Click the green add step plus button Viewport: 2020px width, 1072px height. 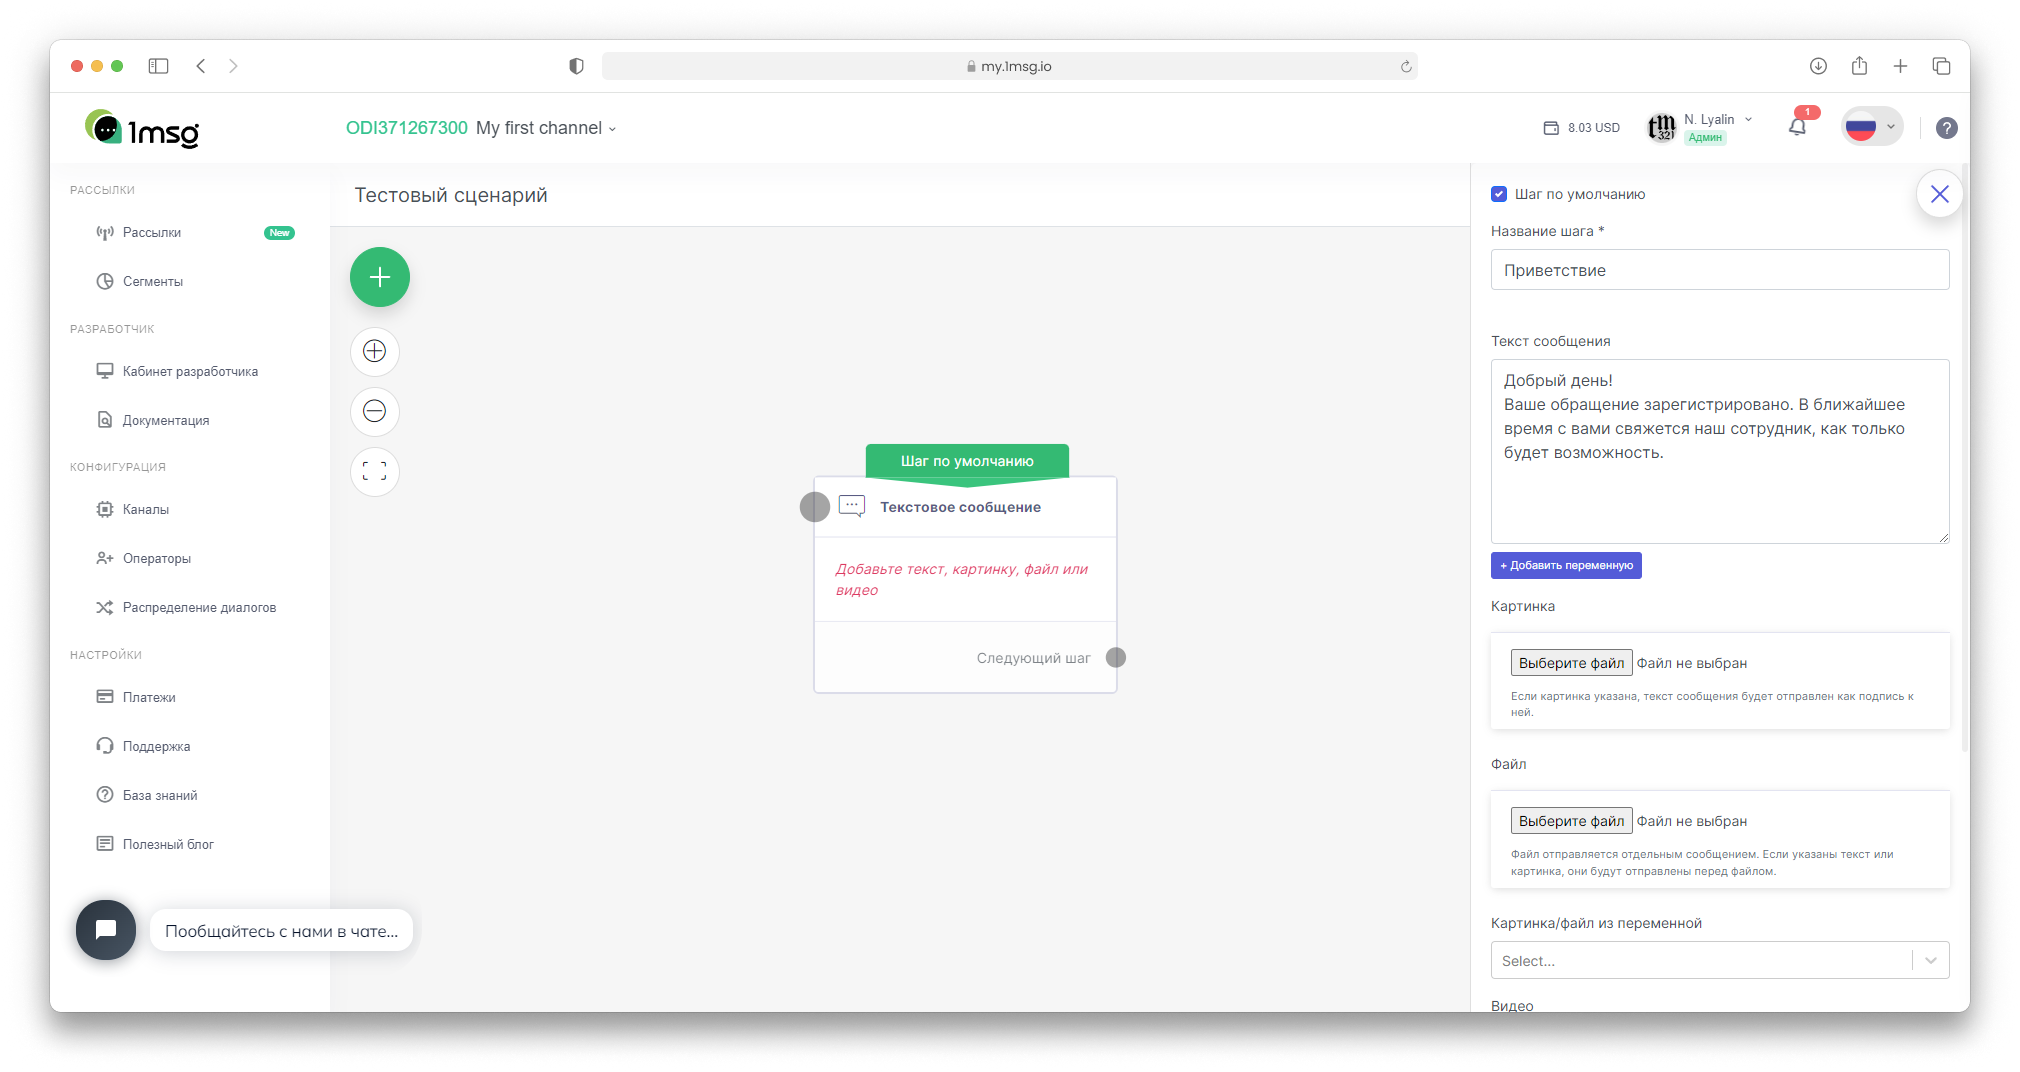point(379,277)
